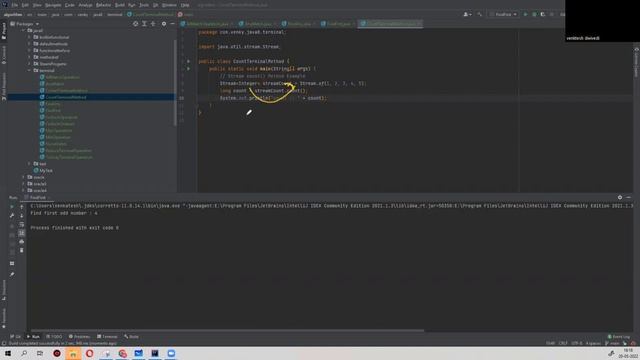Toggle the Project stripe on left edge

pos(4,31)
